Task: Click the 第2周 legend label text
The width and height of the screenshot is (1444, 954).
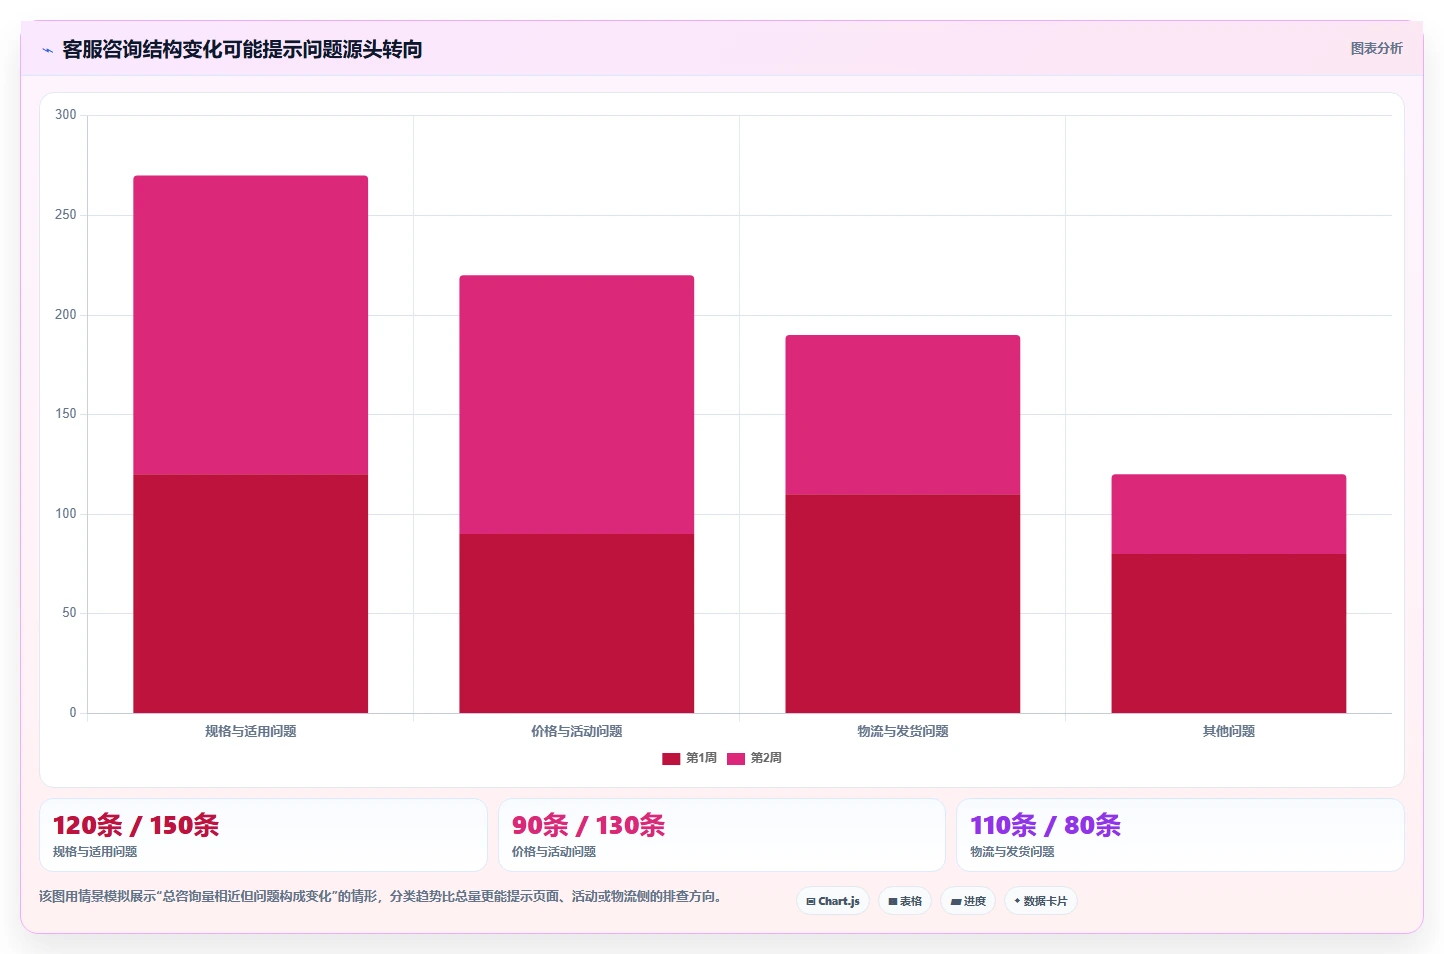Action: 766,758
